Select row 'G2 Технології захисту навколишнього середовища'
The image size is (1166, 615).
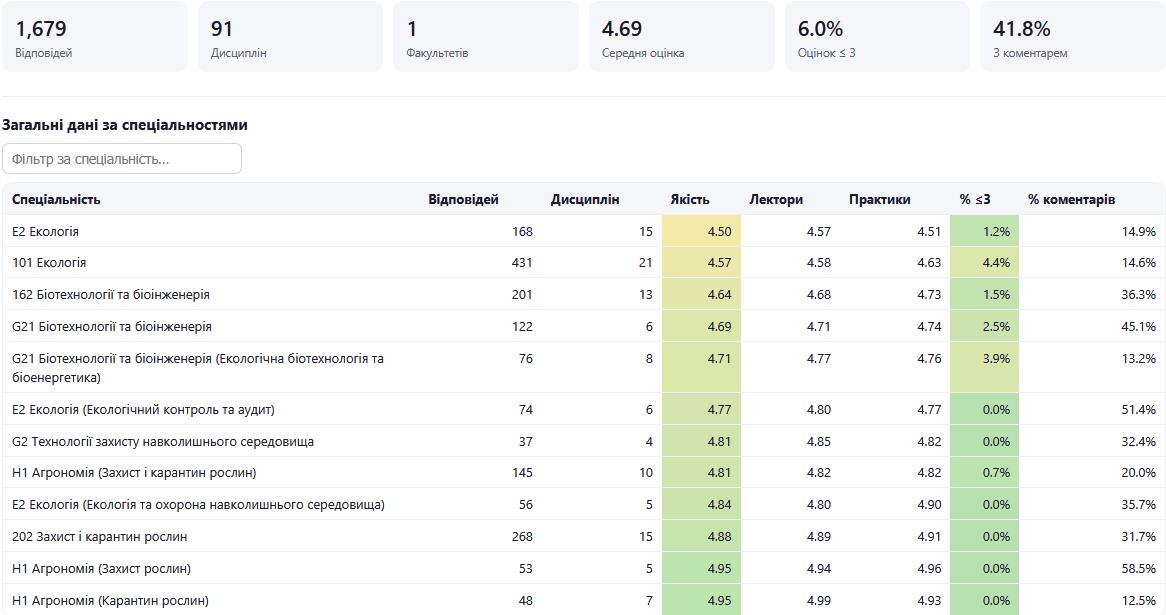583,441
